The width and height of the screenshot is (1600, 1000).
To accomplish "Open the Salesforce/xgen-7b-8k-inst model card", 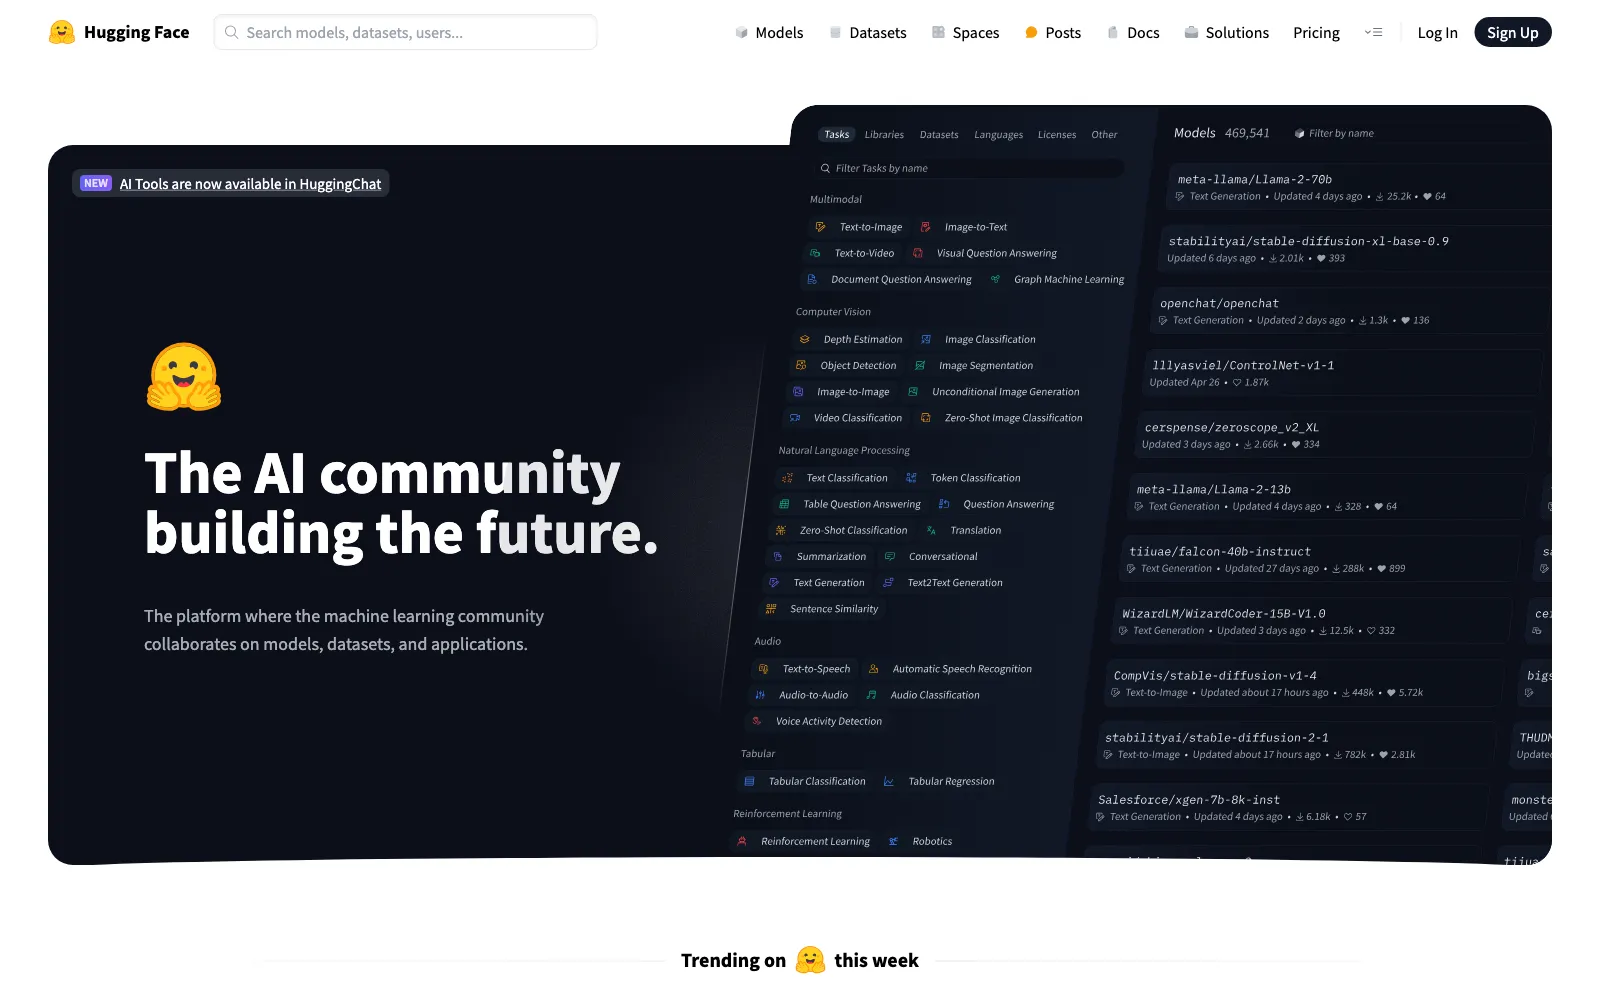I will (1290, 807).
